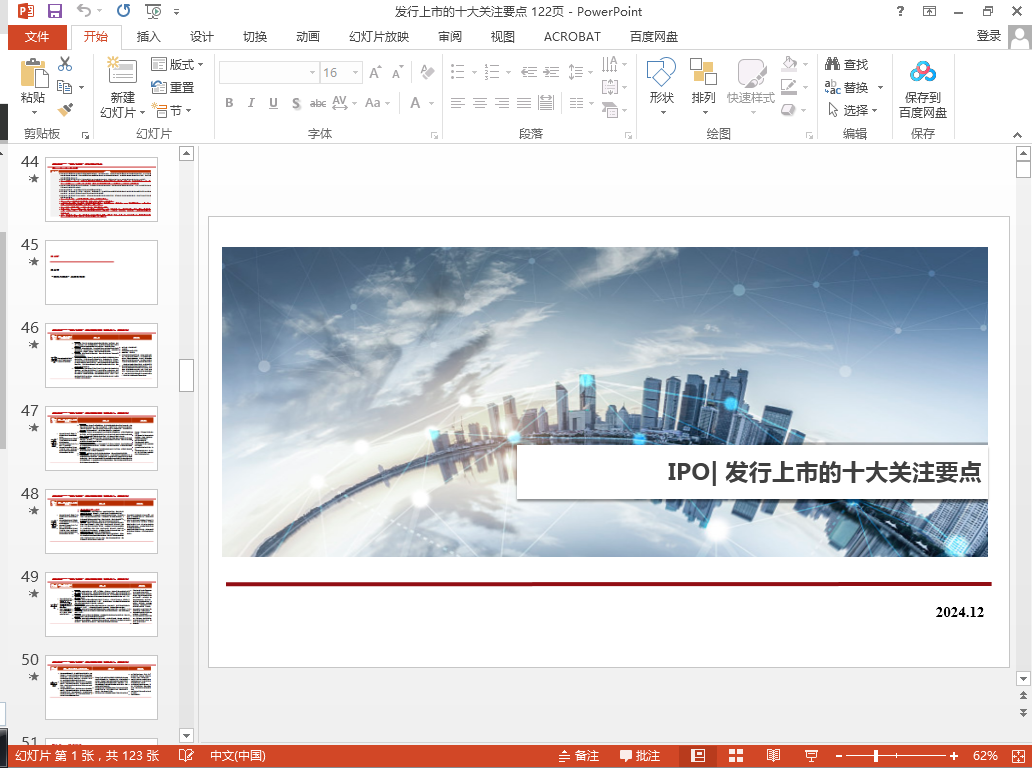Viewport: 1032px width, 768px height.
Task: Fit slide to current window icon
Action: [x=1018, y=755]
